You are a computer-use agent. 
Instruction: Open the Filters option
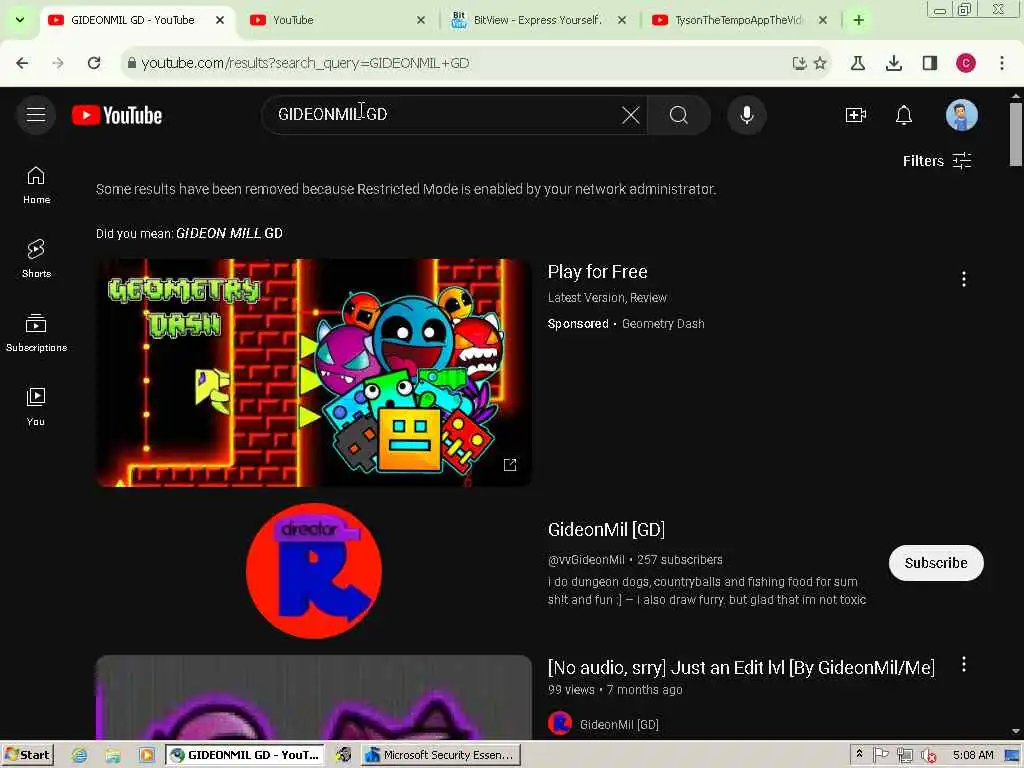coord(937,161)
